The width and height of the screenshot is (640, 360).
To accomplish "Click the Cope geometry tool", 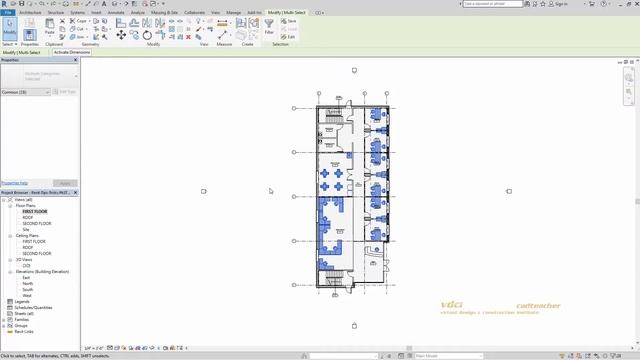I will [x=78, y=21].
